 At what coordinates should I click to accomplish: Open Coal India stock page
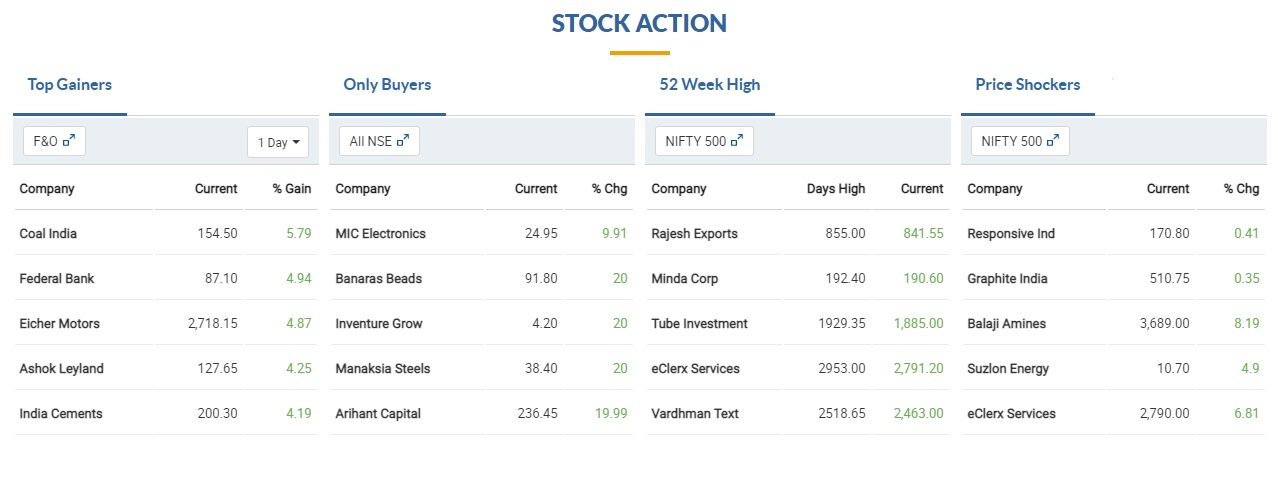click(x=48, y=234)
